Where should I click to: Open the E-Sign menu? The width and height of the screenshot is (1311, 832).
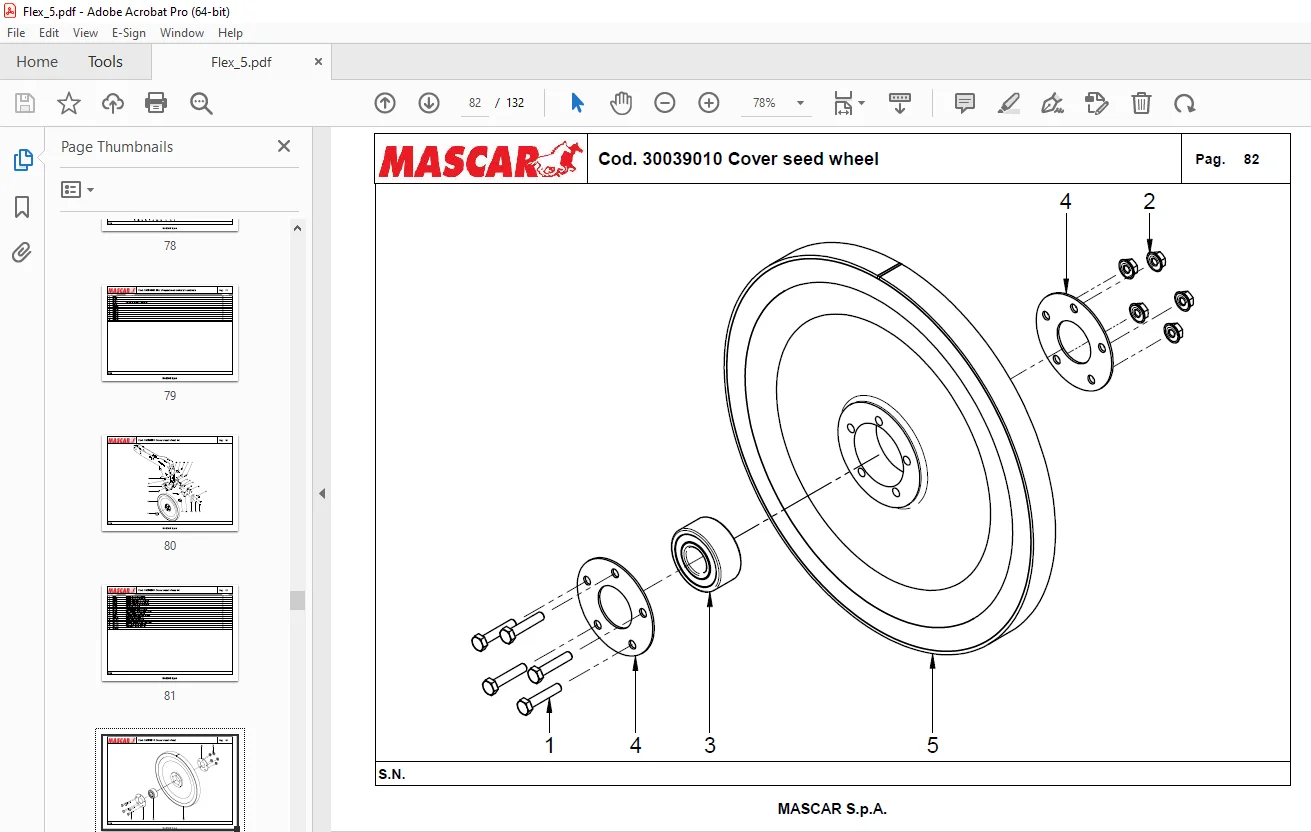(129, 33)
